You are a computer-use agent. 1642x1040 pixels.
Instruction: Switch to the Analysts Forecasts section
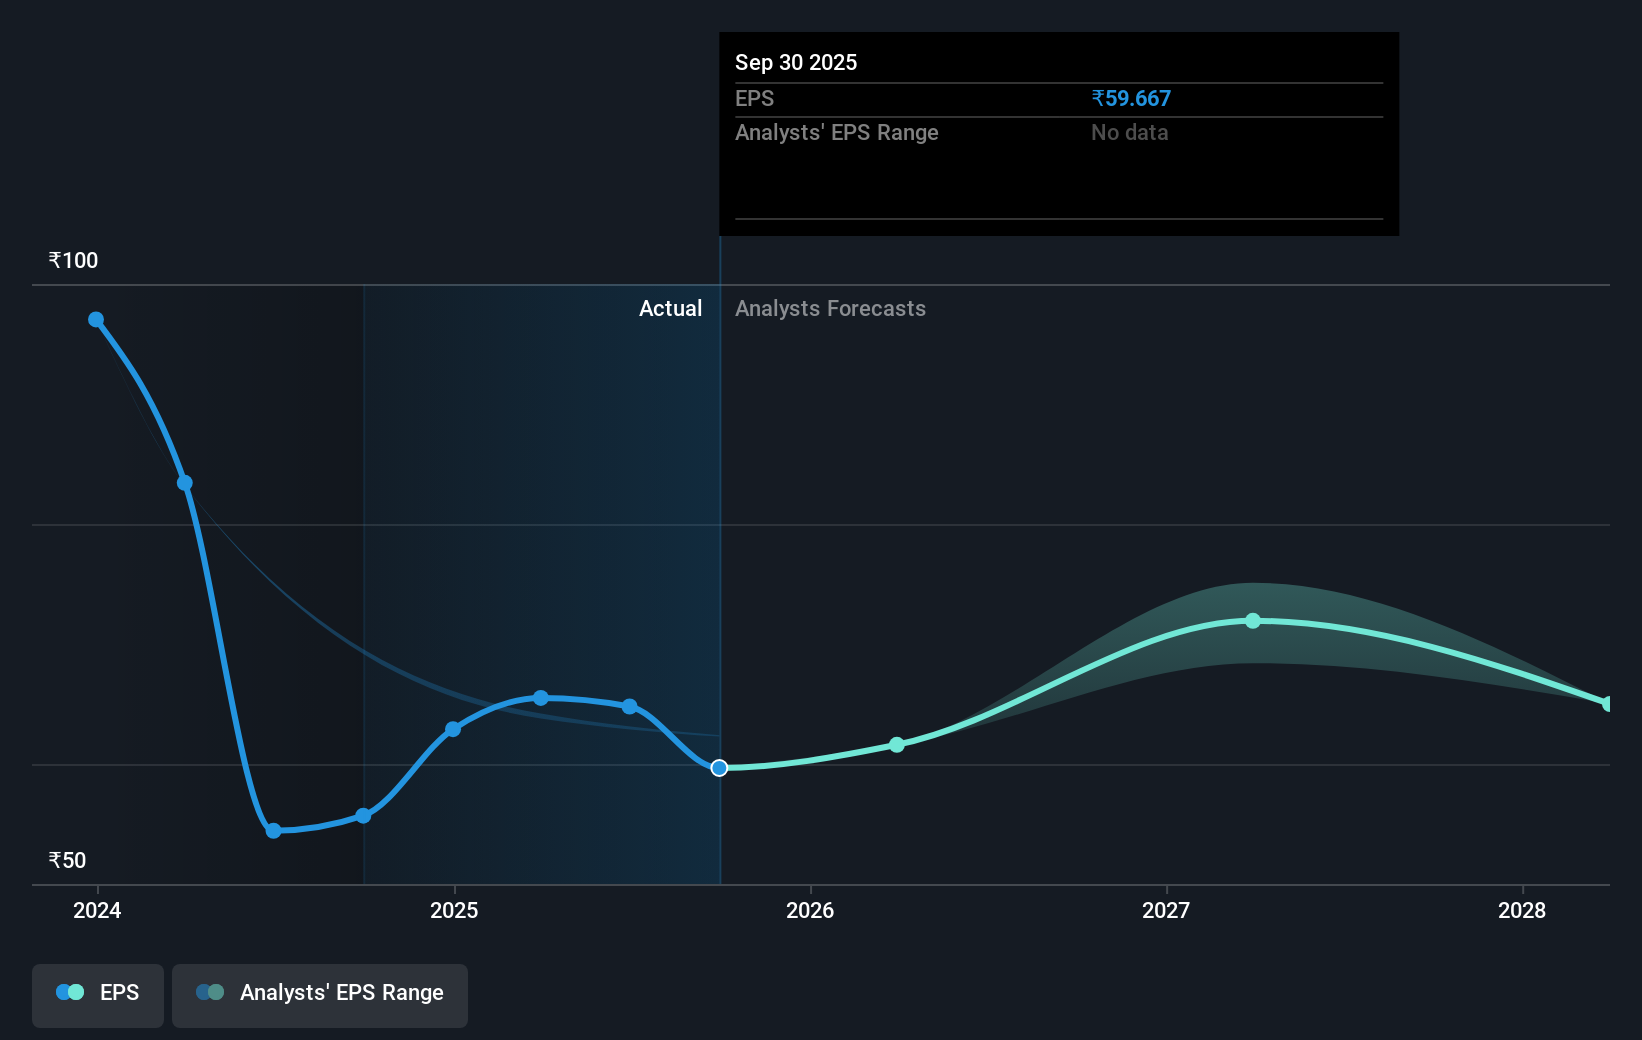click(x=830, y=308)
